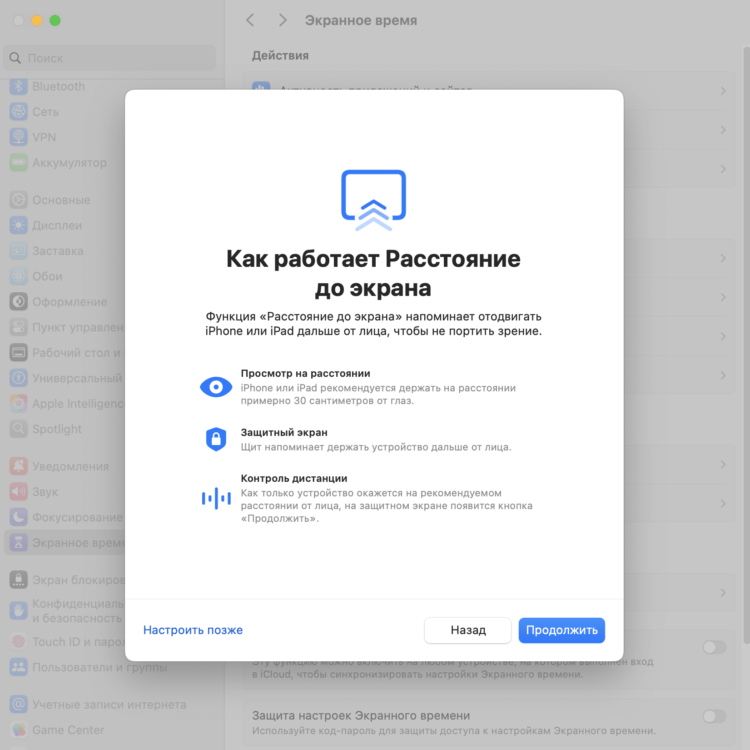
Task: Click the 'Защита настроек Экранного времени' text
Action: (361, 716)
